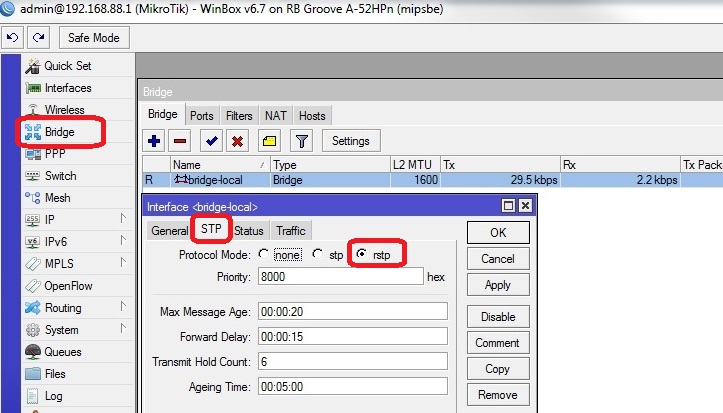Click the Priority input field
The image size is (723, 413).
340,277
